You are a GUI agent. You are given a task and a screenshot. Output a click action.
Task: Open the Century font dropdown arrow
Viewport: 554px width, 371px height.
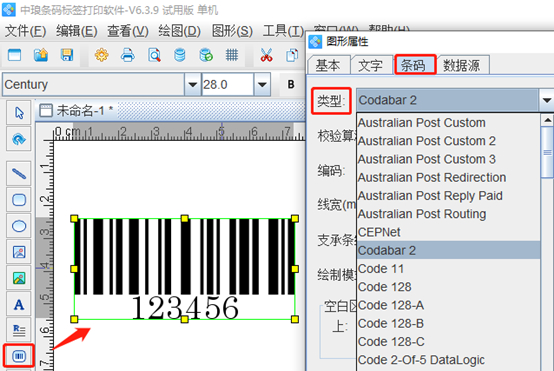click(x=193, y=84)
